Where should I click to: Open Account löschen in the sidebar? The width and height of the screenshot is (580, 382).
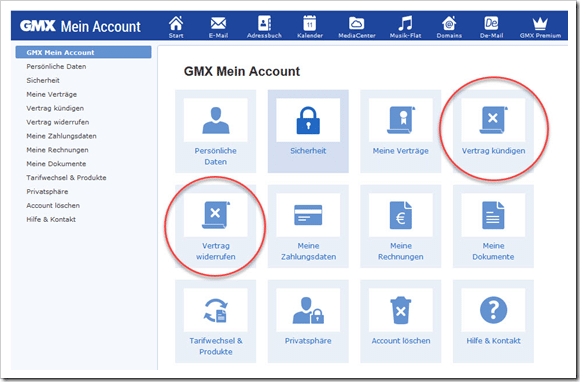click(53, 205)
